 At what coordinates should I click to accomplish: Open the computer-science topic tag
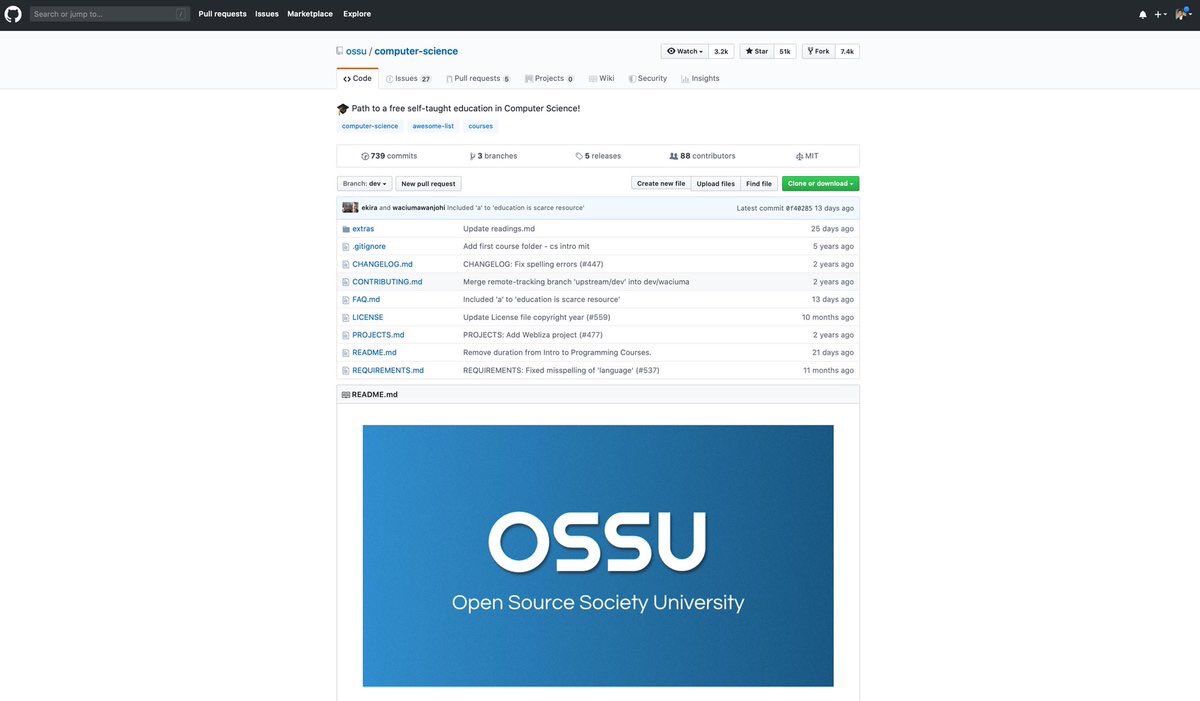(x=370, y=126)
